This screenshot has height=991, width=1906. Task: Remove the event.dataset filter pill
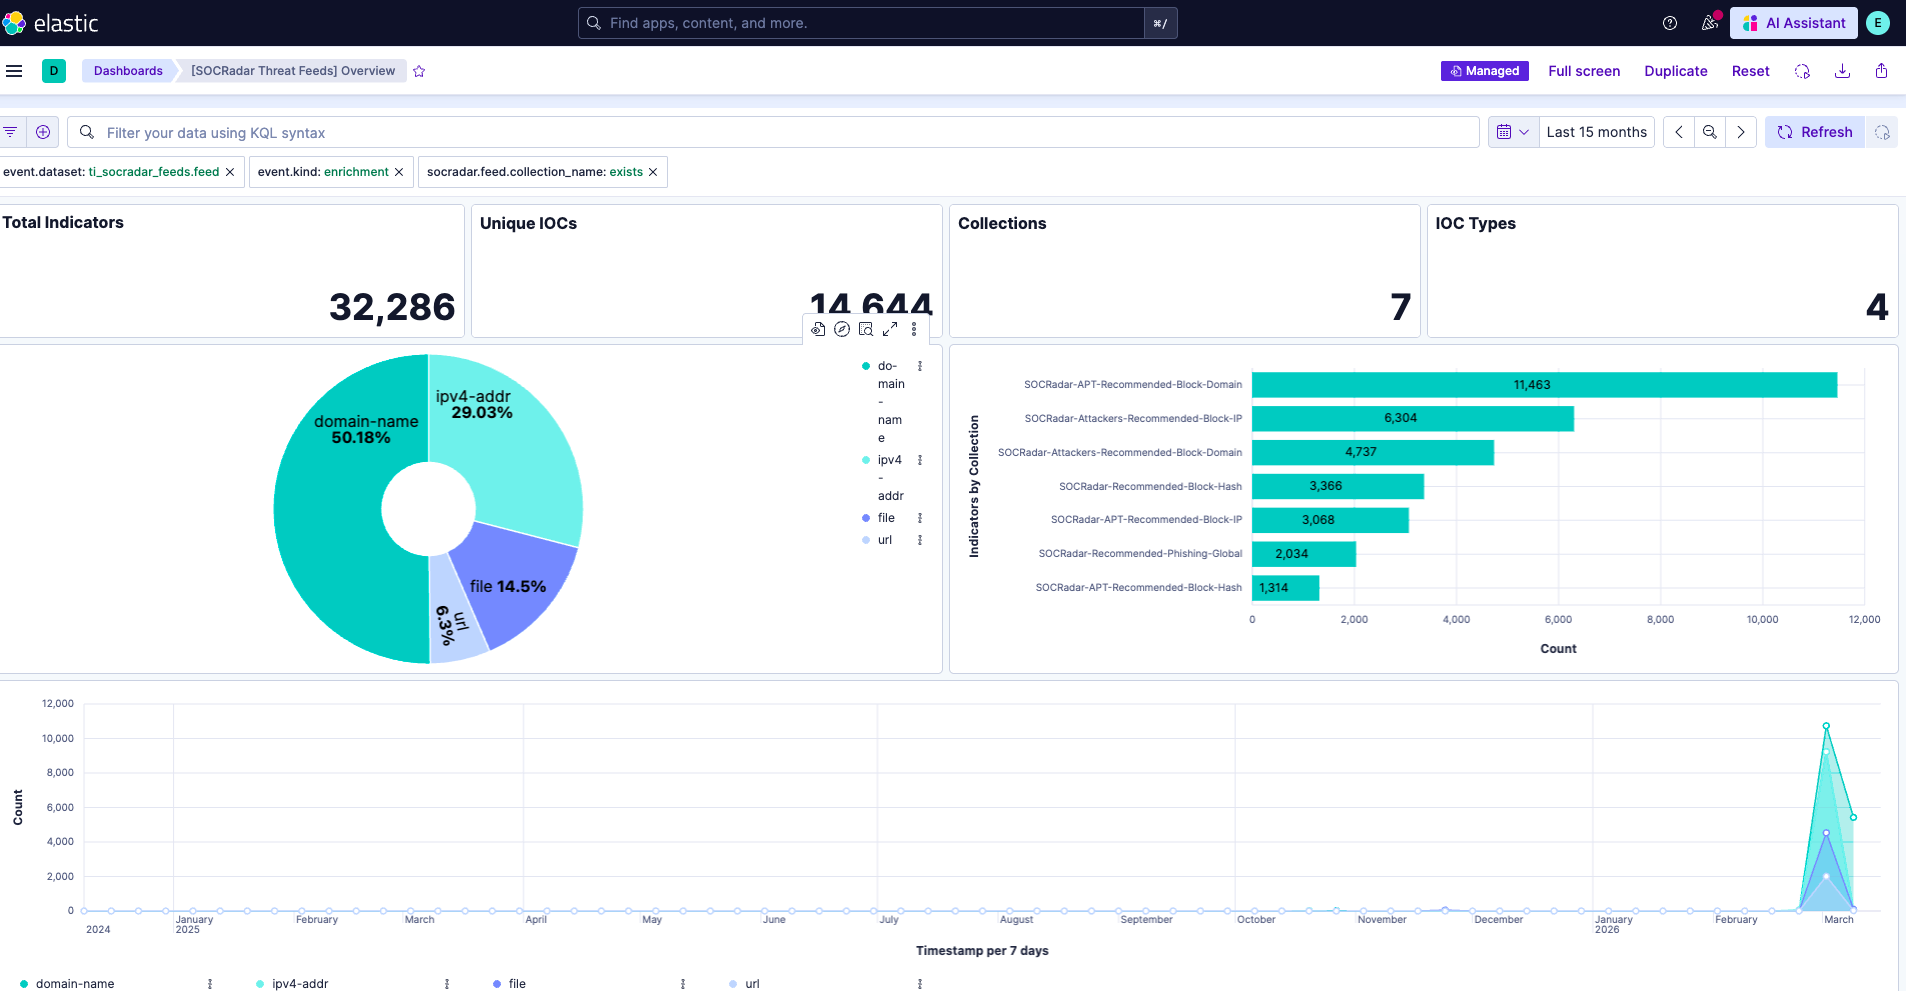[230, 172]
